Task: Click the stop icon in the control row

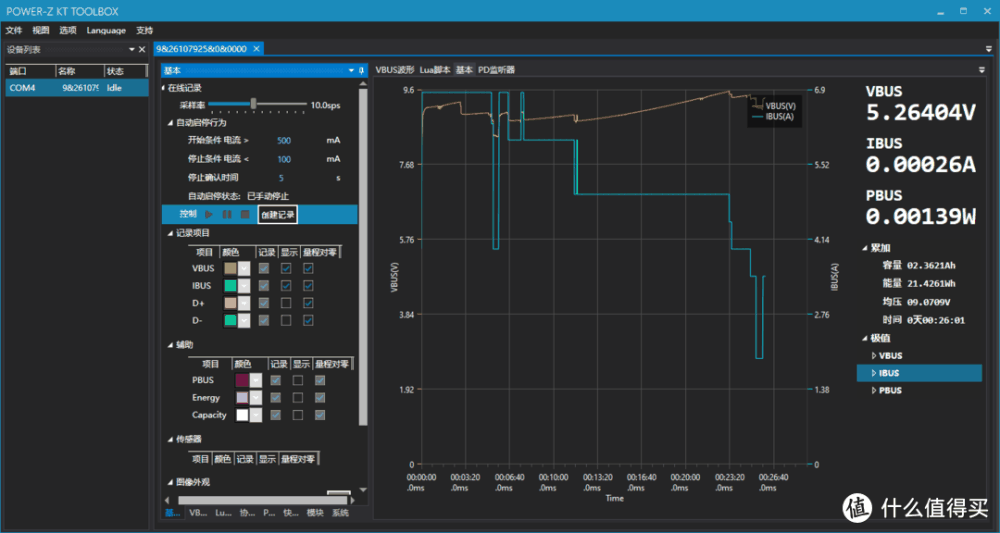Action: (x=244, y=215)
